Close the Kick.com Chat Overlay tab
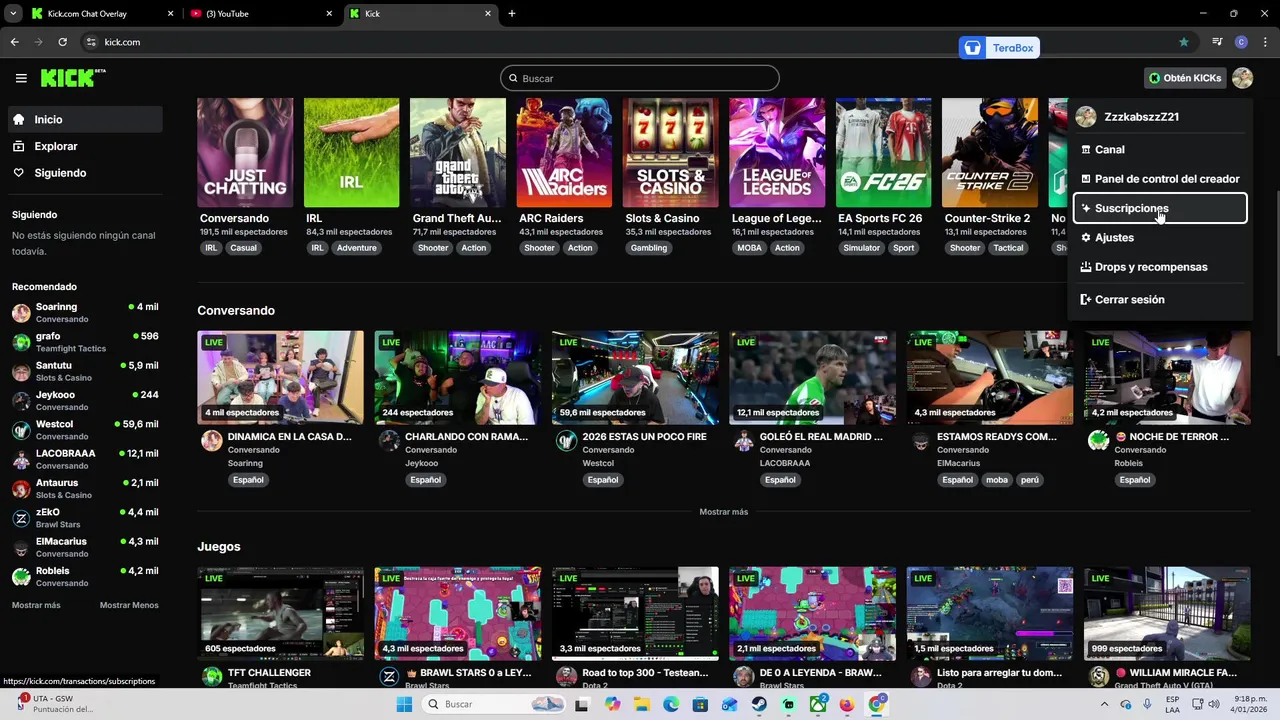1280x720 pixels. pos(170,14)
